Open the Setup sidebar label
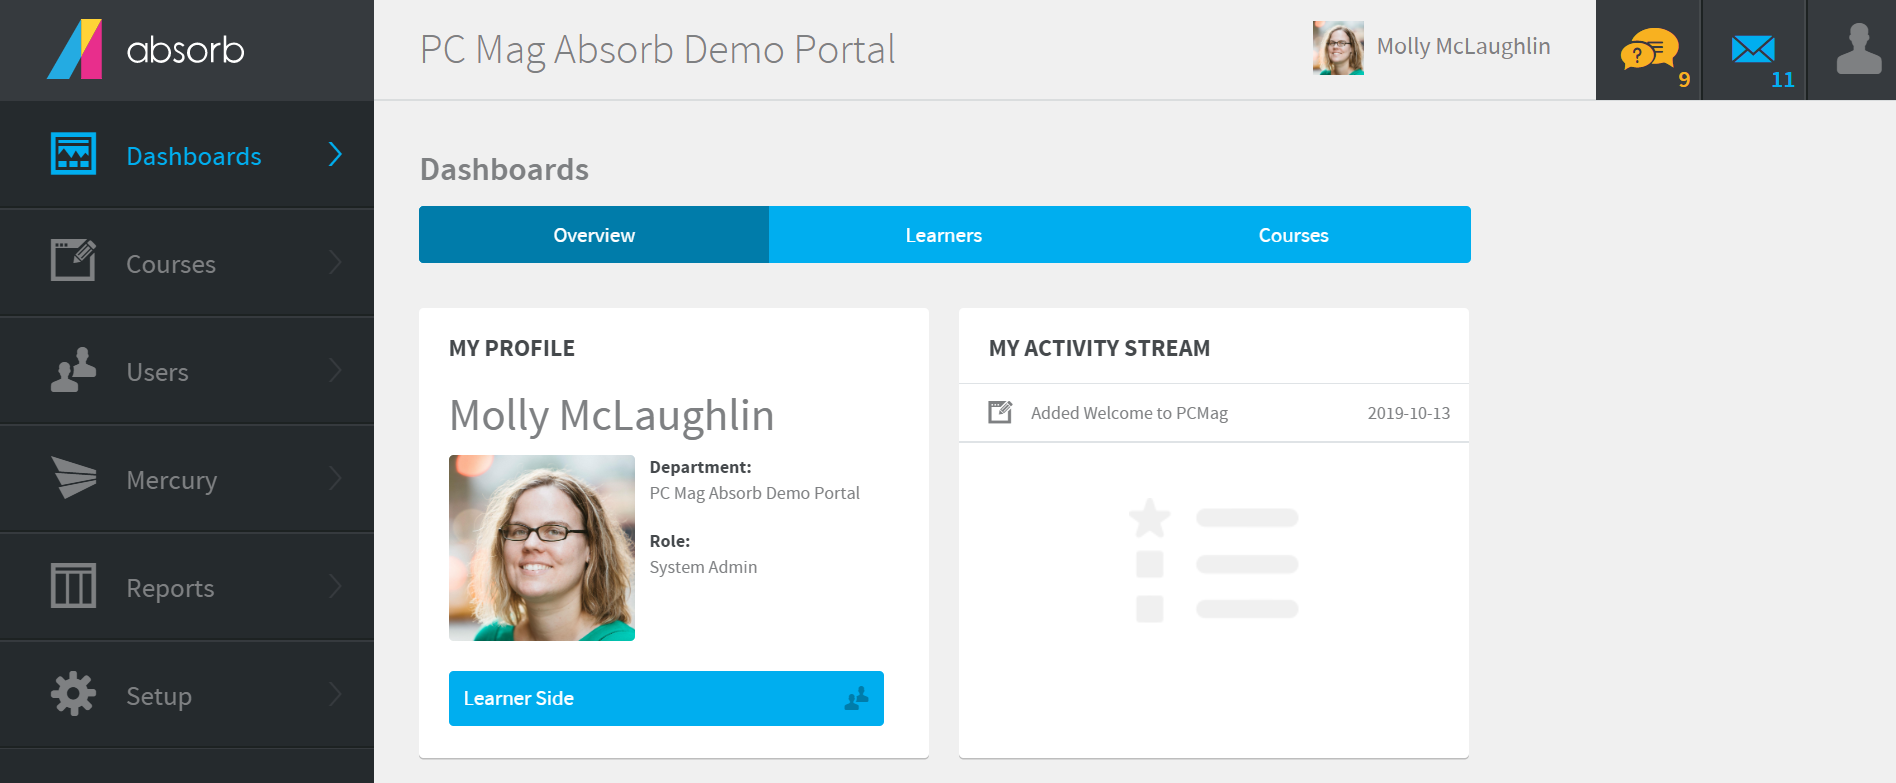The height and width of the screenshot is (783, 1896). click(159, 696)
